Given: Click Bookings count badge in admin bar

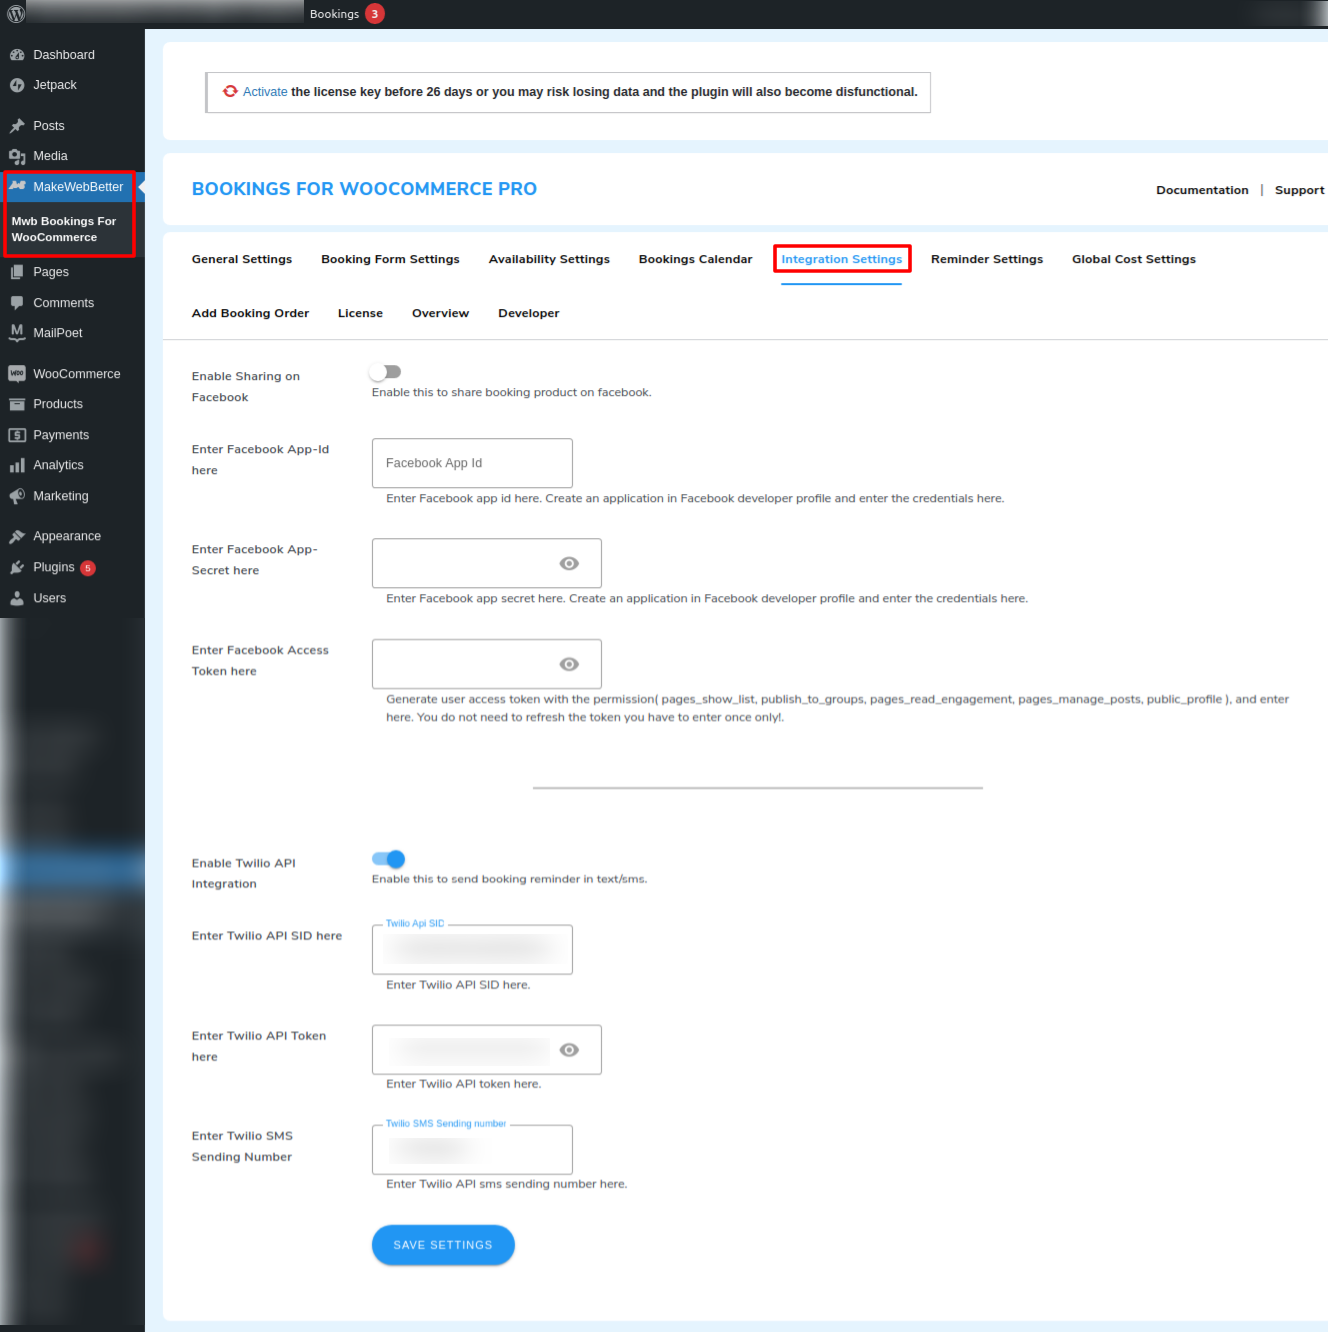Looking at the screenshot, I should (375, 14).
